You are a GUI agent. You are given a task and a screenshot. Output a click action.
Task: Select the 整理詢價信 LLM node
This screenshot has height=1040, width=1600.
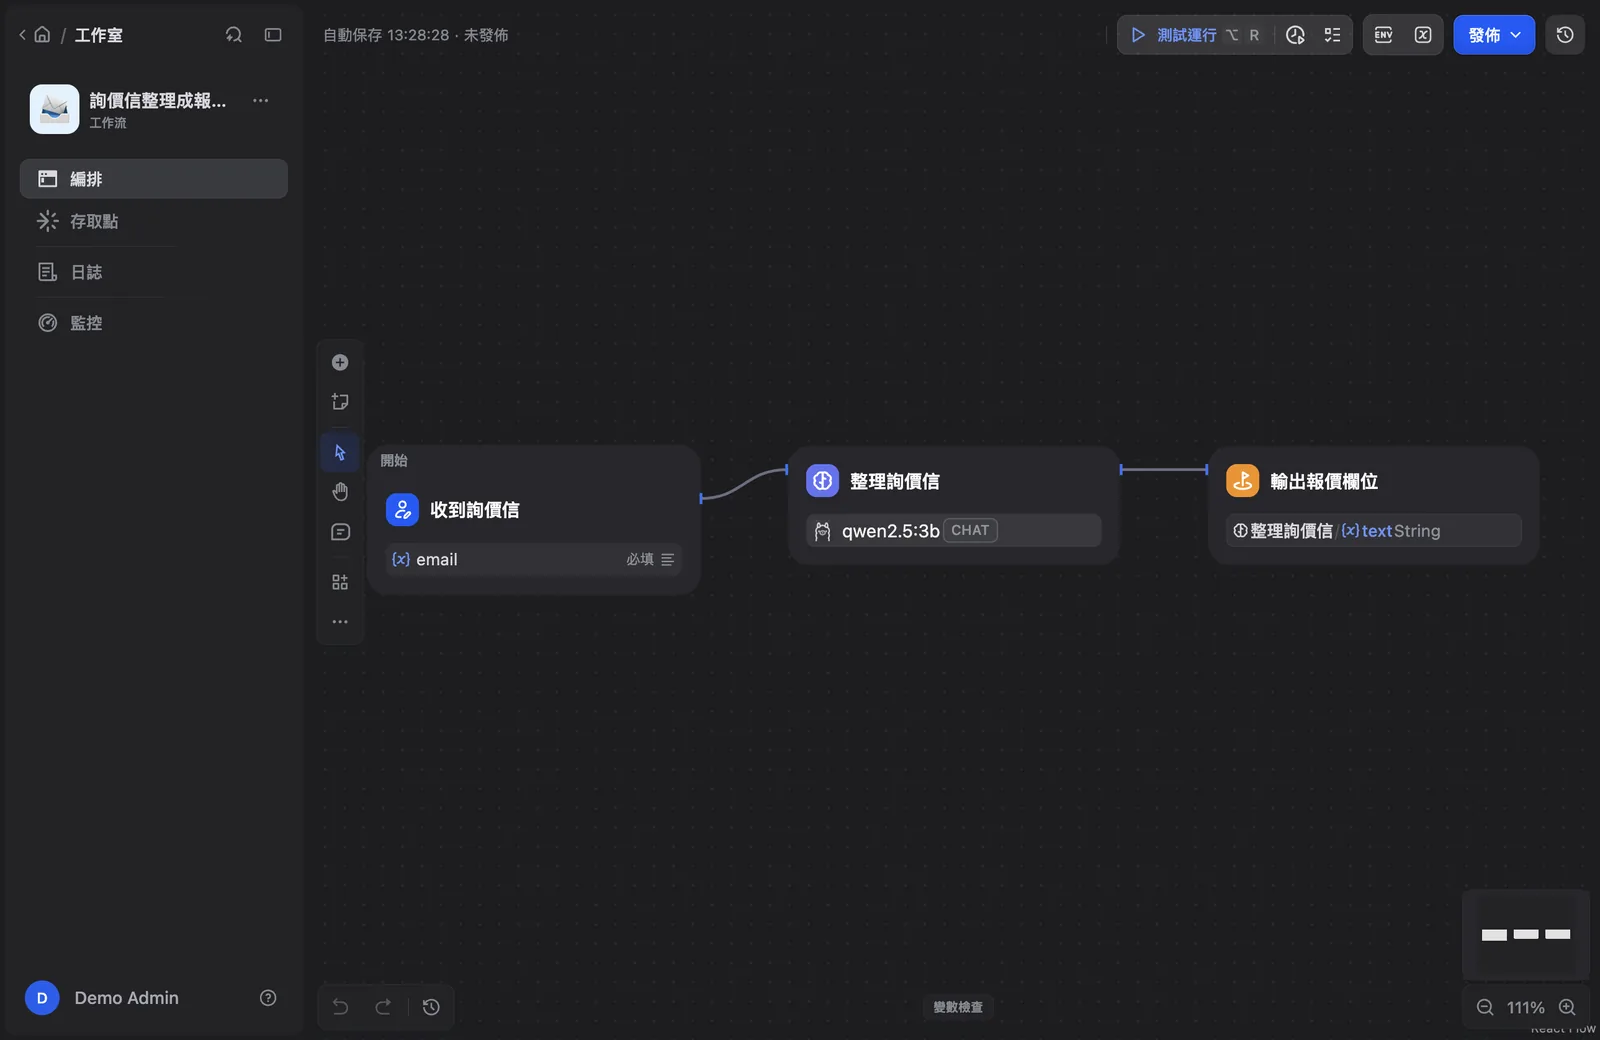click(954, 505)
